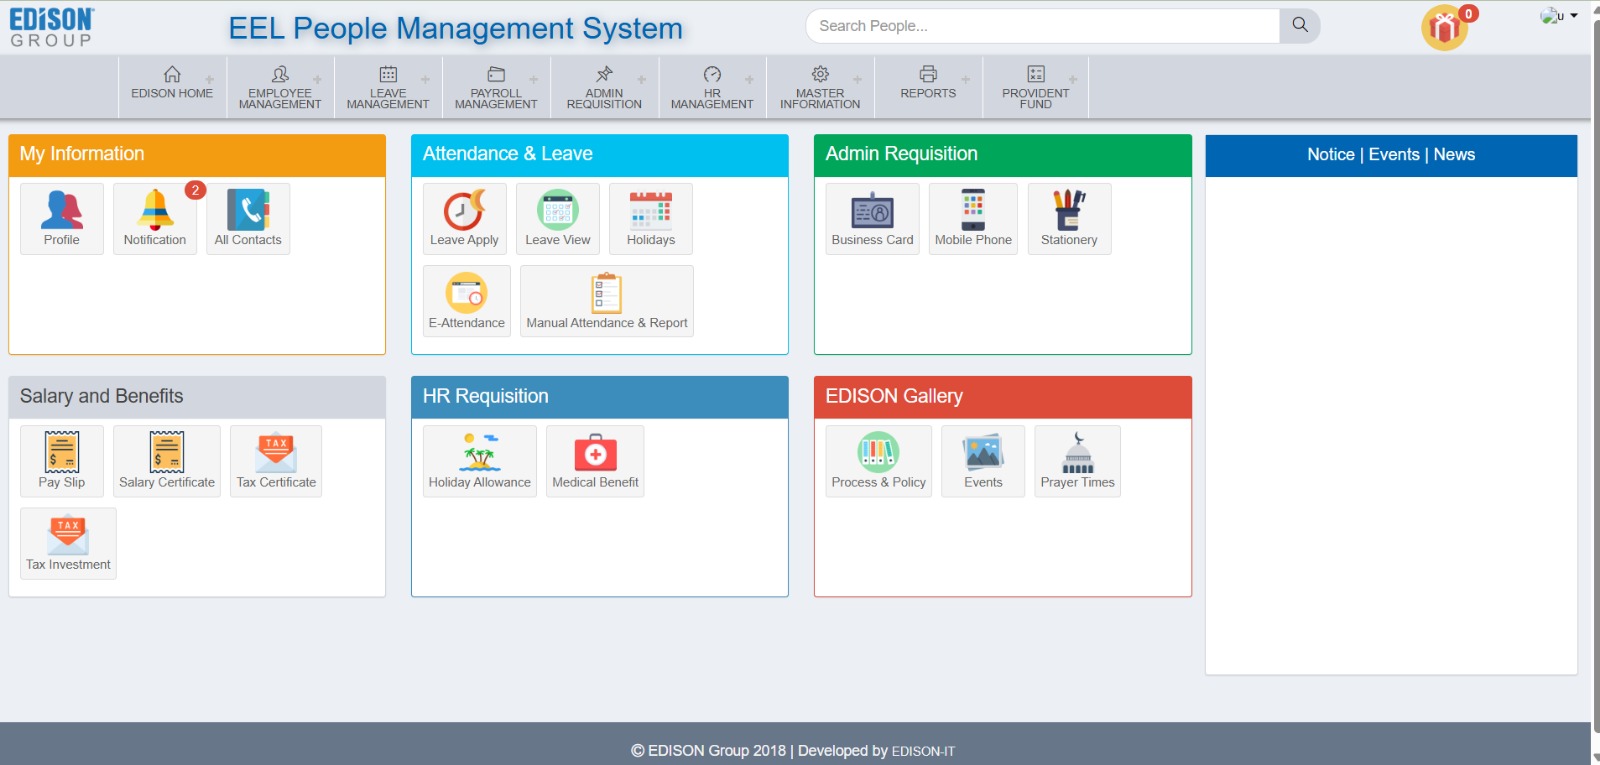Open Employee Management menu
This screenshot has width=1600, height=765.
280,88
